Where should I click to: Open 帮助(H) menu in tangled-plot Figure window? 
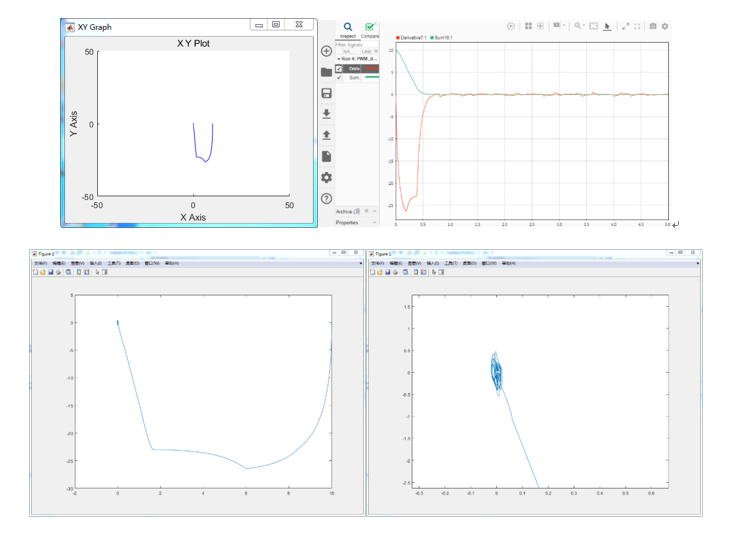click(x=509, y=263)
